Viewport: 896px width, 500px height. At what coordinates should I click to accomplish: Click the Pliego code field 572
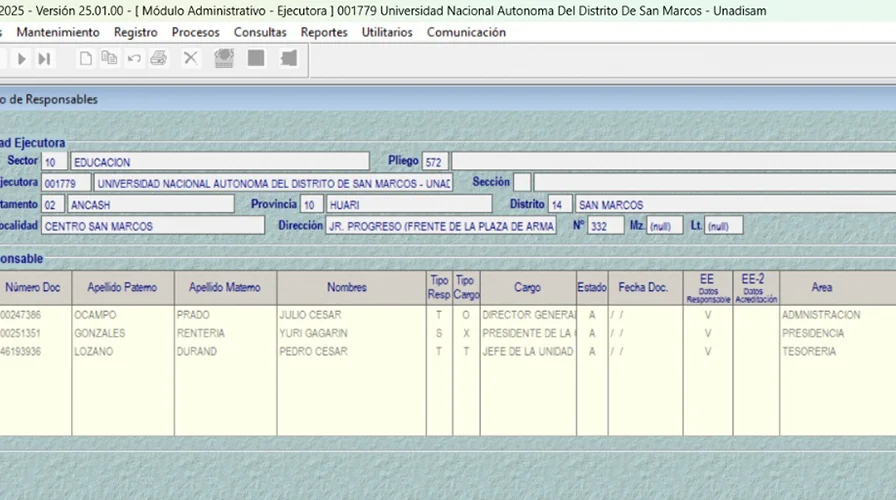click(435, 162)
